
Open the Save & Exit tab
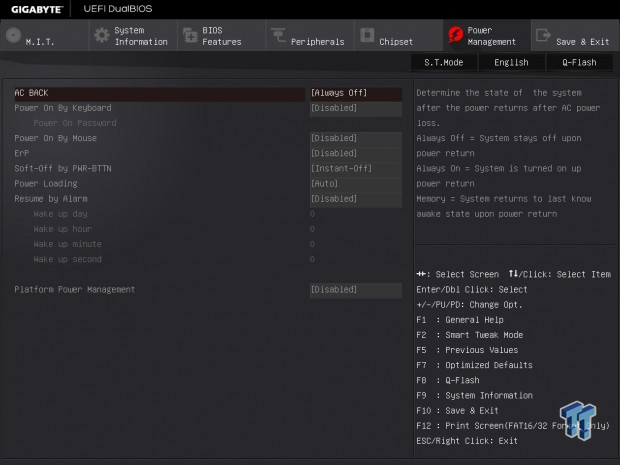point(575,36)
